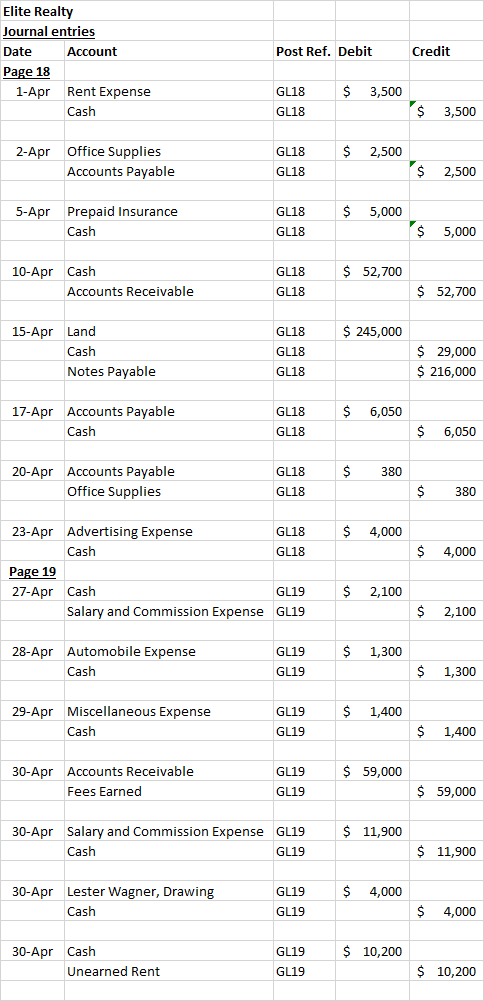The height and width of the screenshot is (1001, 484).
Task: Click the $2,500 debit cell
Action: click(372, 151)
